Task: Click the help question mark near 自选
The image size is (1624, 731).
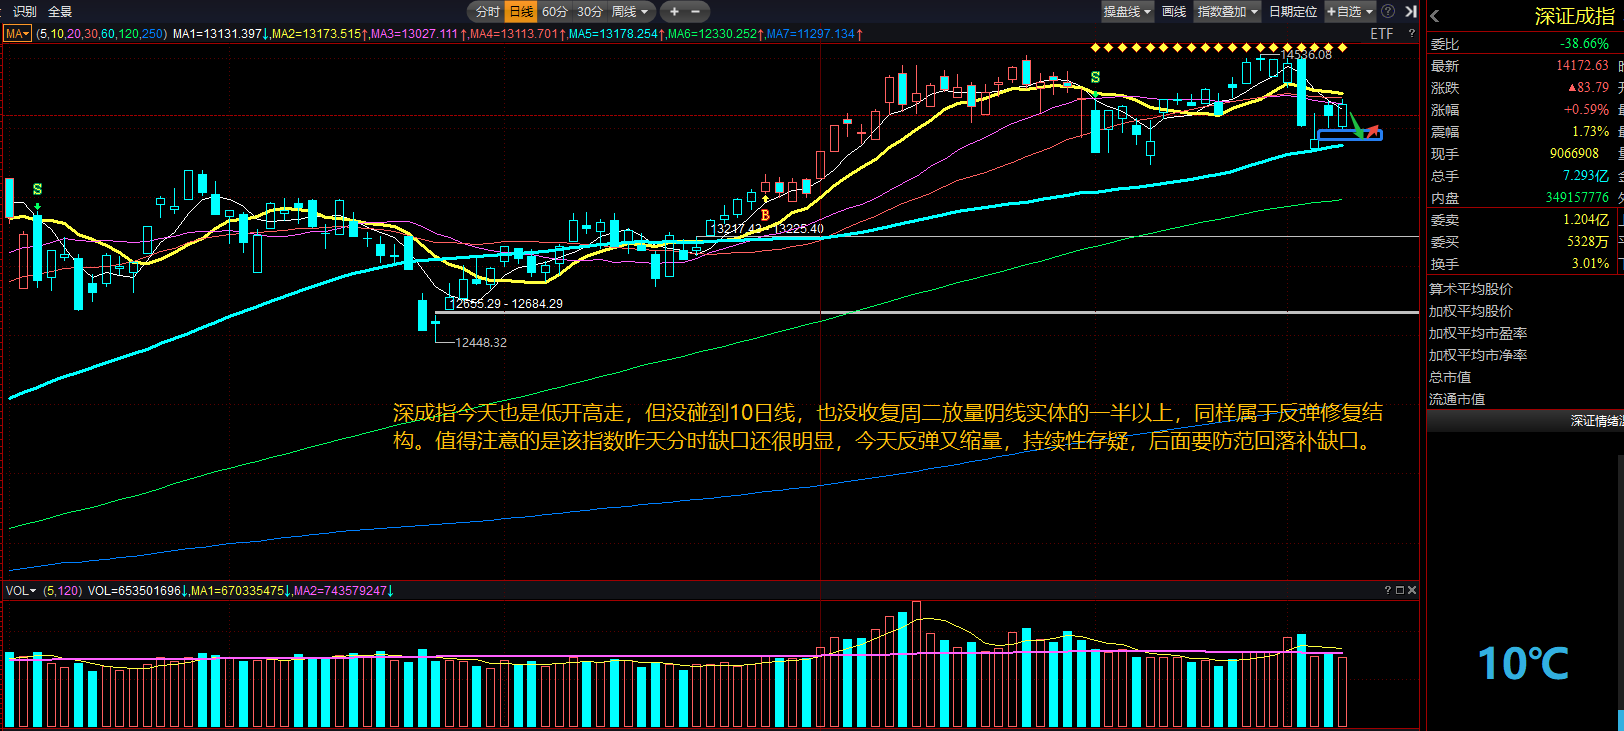Action: pos(1388,12)
